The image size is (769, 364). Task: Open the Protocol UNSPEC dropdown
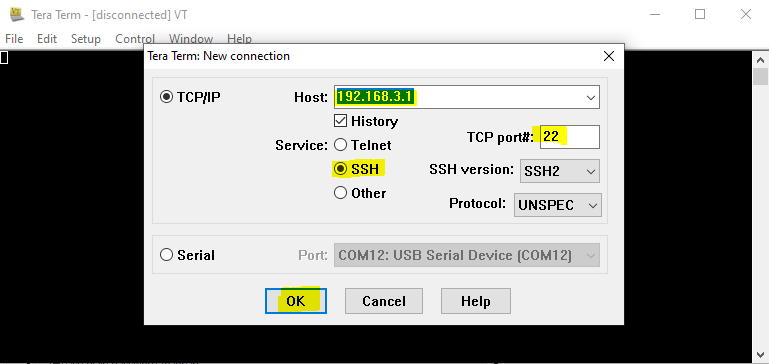click(x=558, y=205)
